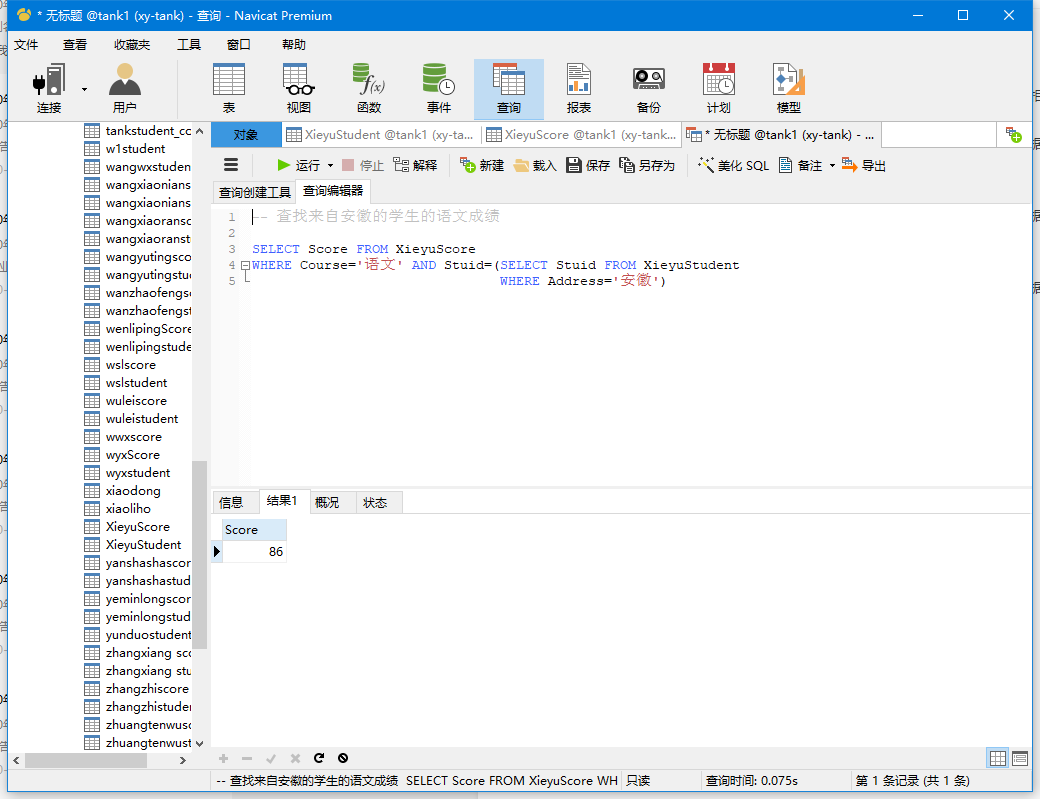The width and height of the screenshot is (1040, 799).
Task: Load a query file with 载入
Action: click(x=535, y=165)
